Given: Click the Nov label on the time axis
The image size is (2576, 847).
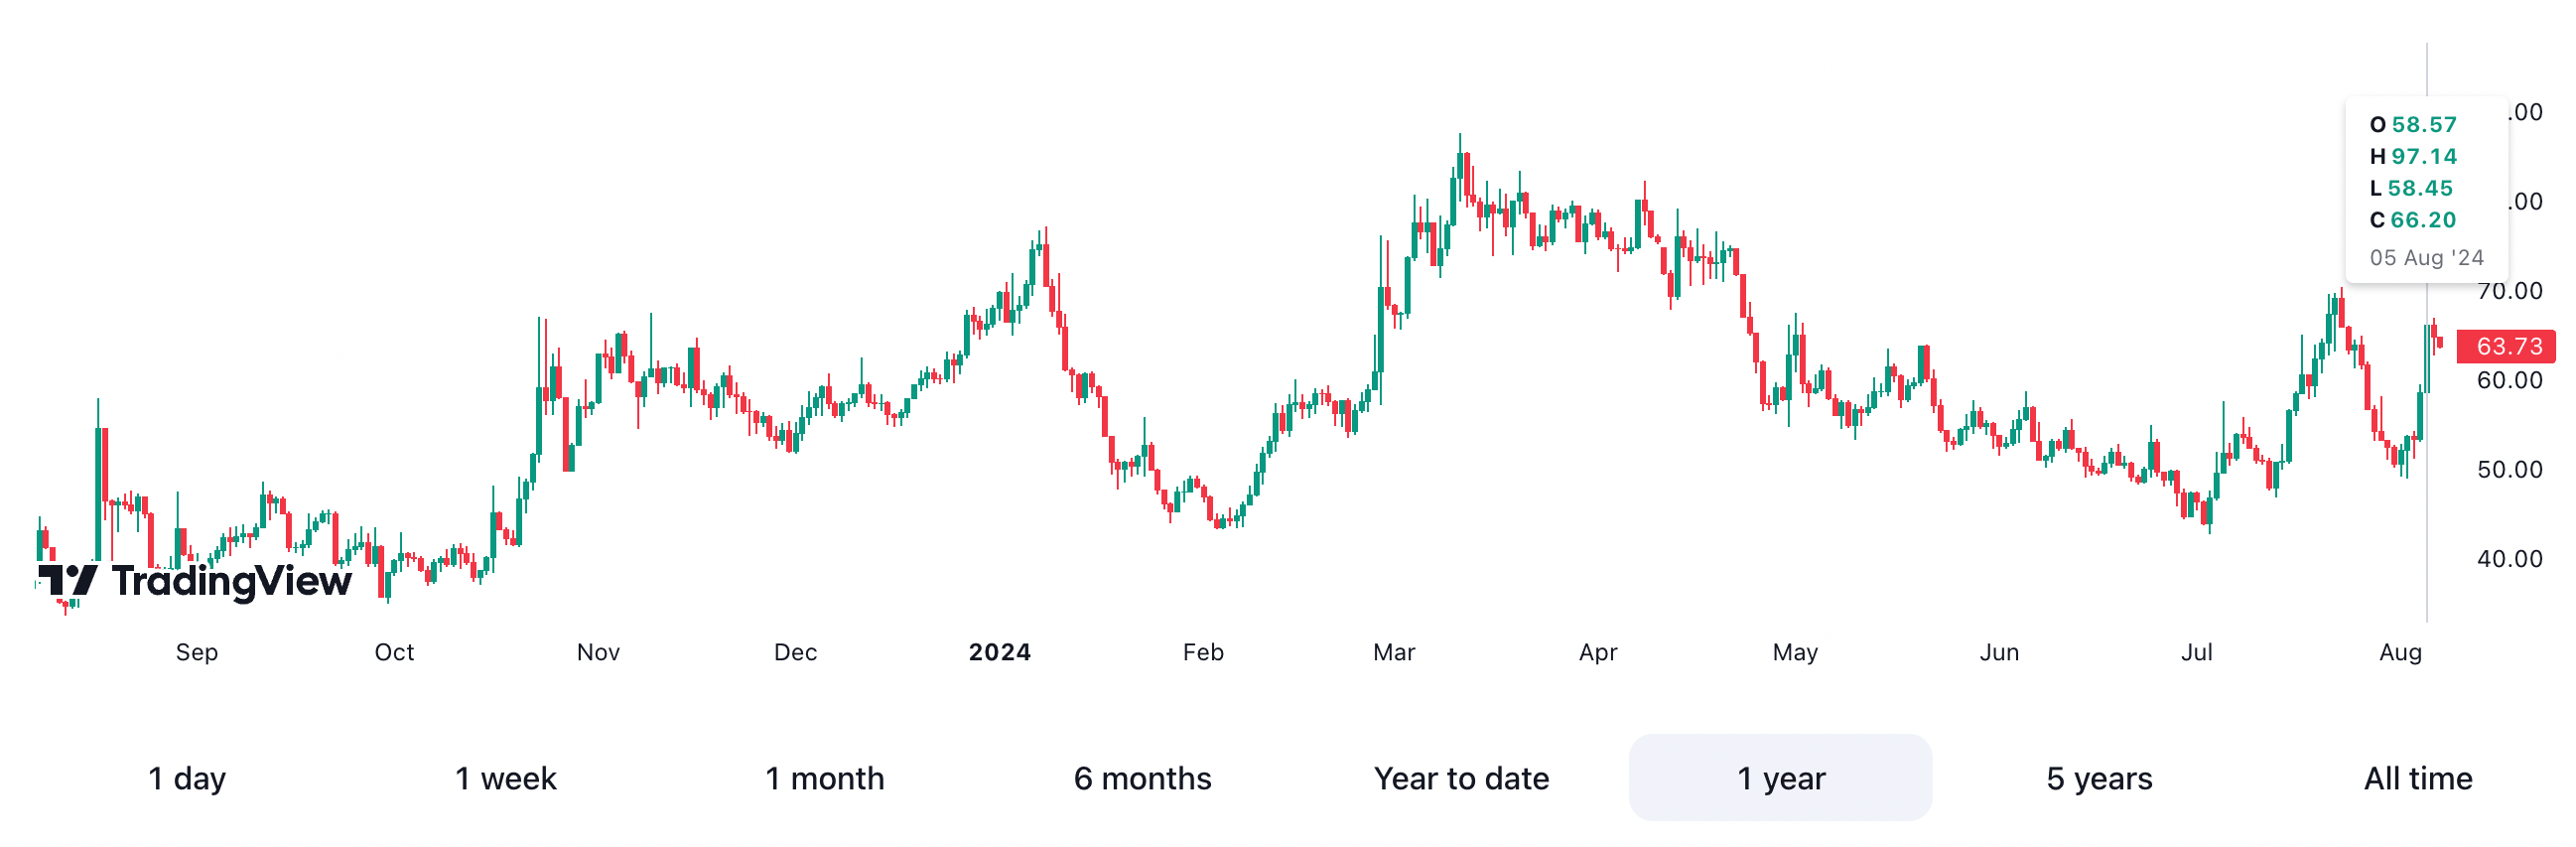Looking at the screenshot, I should tap(598, 652).
